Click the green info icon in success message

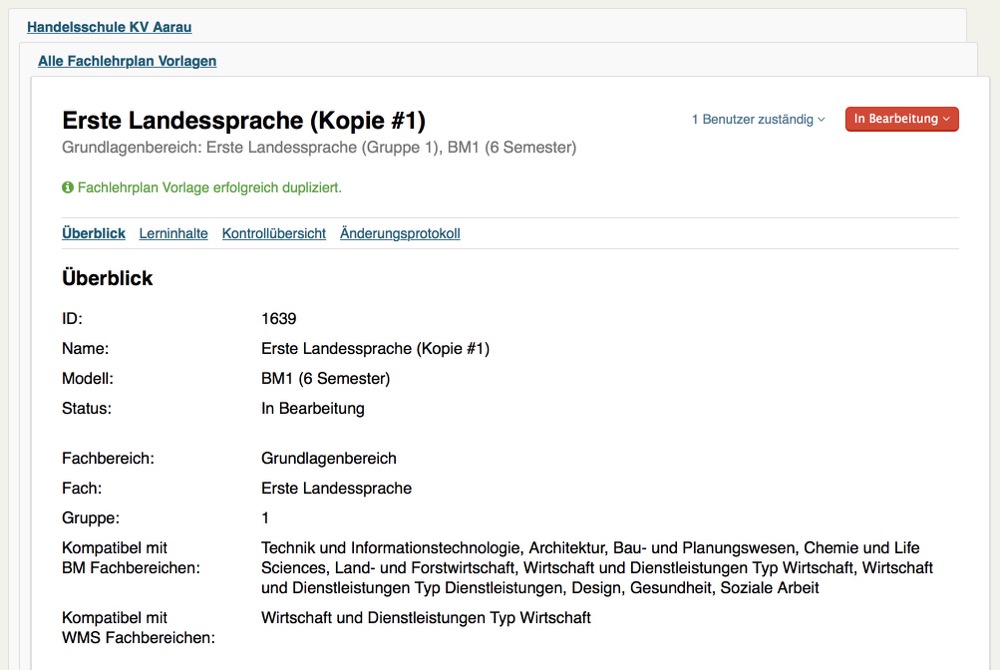click(68, 187)
